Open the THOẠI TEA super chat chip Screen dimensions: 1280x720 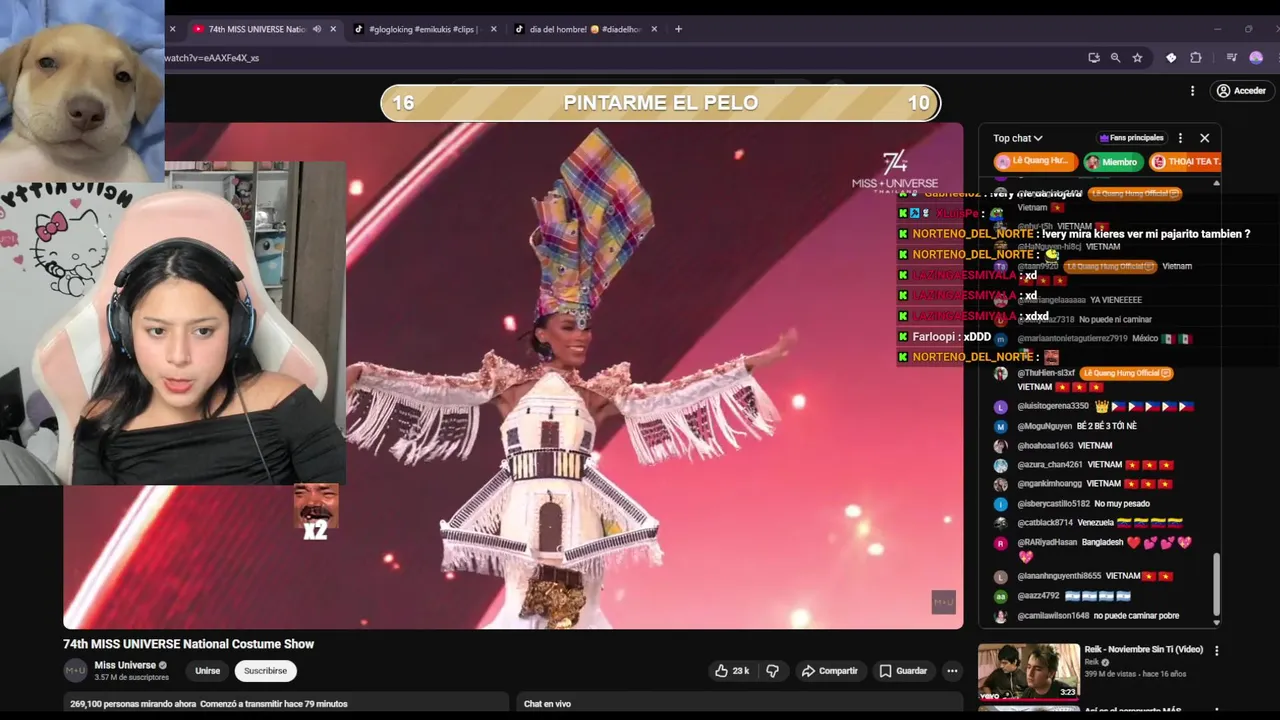coord(1185,162)
